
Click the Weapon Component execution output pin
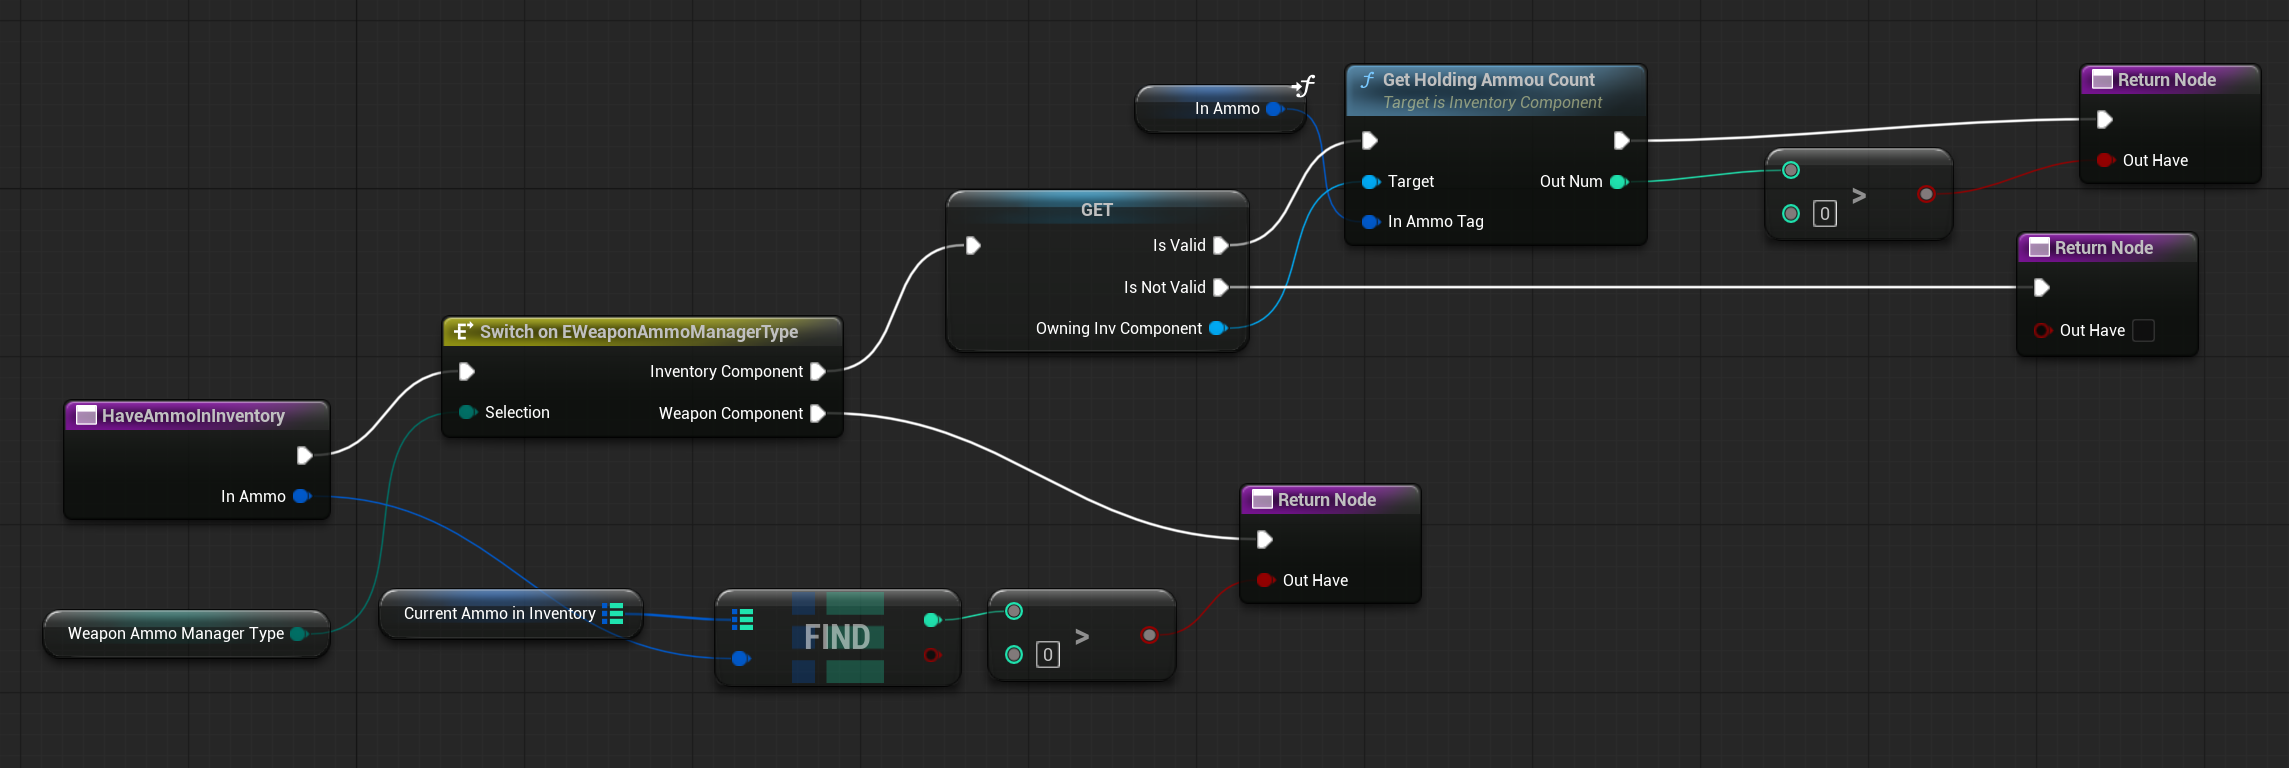tap(817, 414)
